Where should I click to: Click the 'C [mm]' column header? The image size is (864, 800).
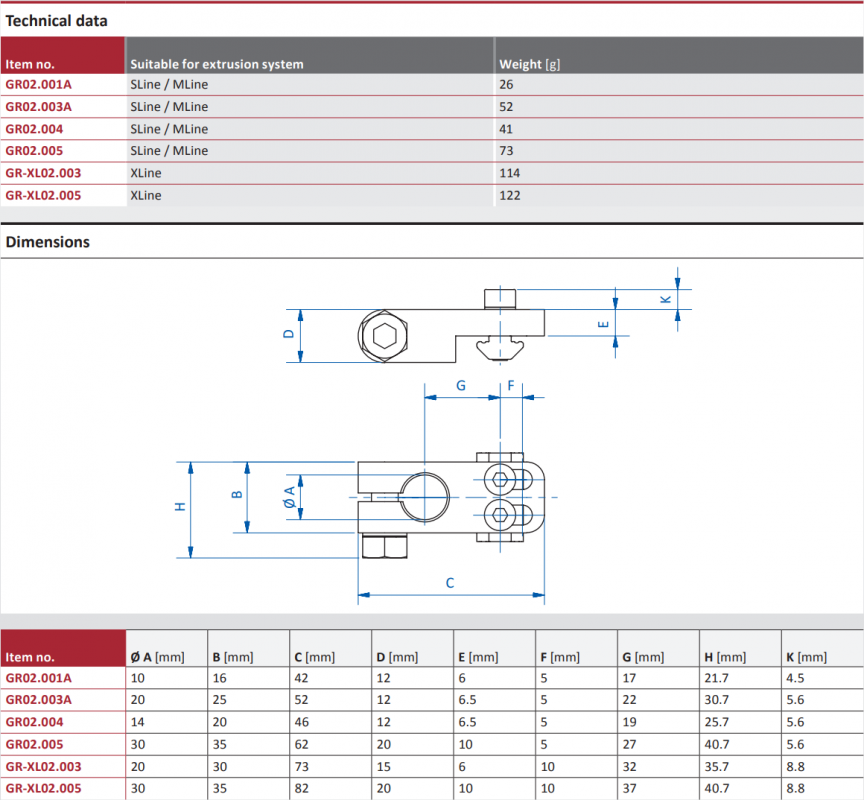tap(315, 657)
